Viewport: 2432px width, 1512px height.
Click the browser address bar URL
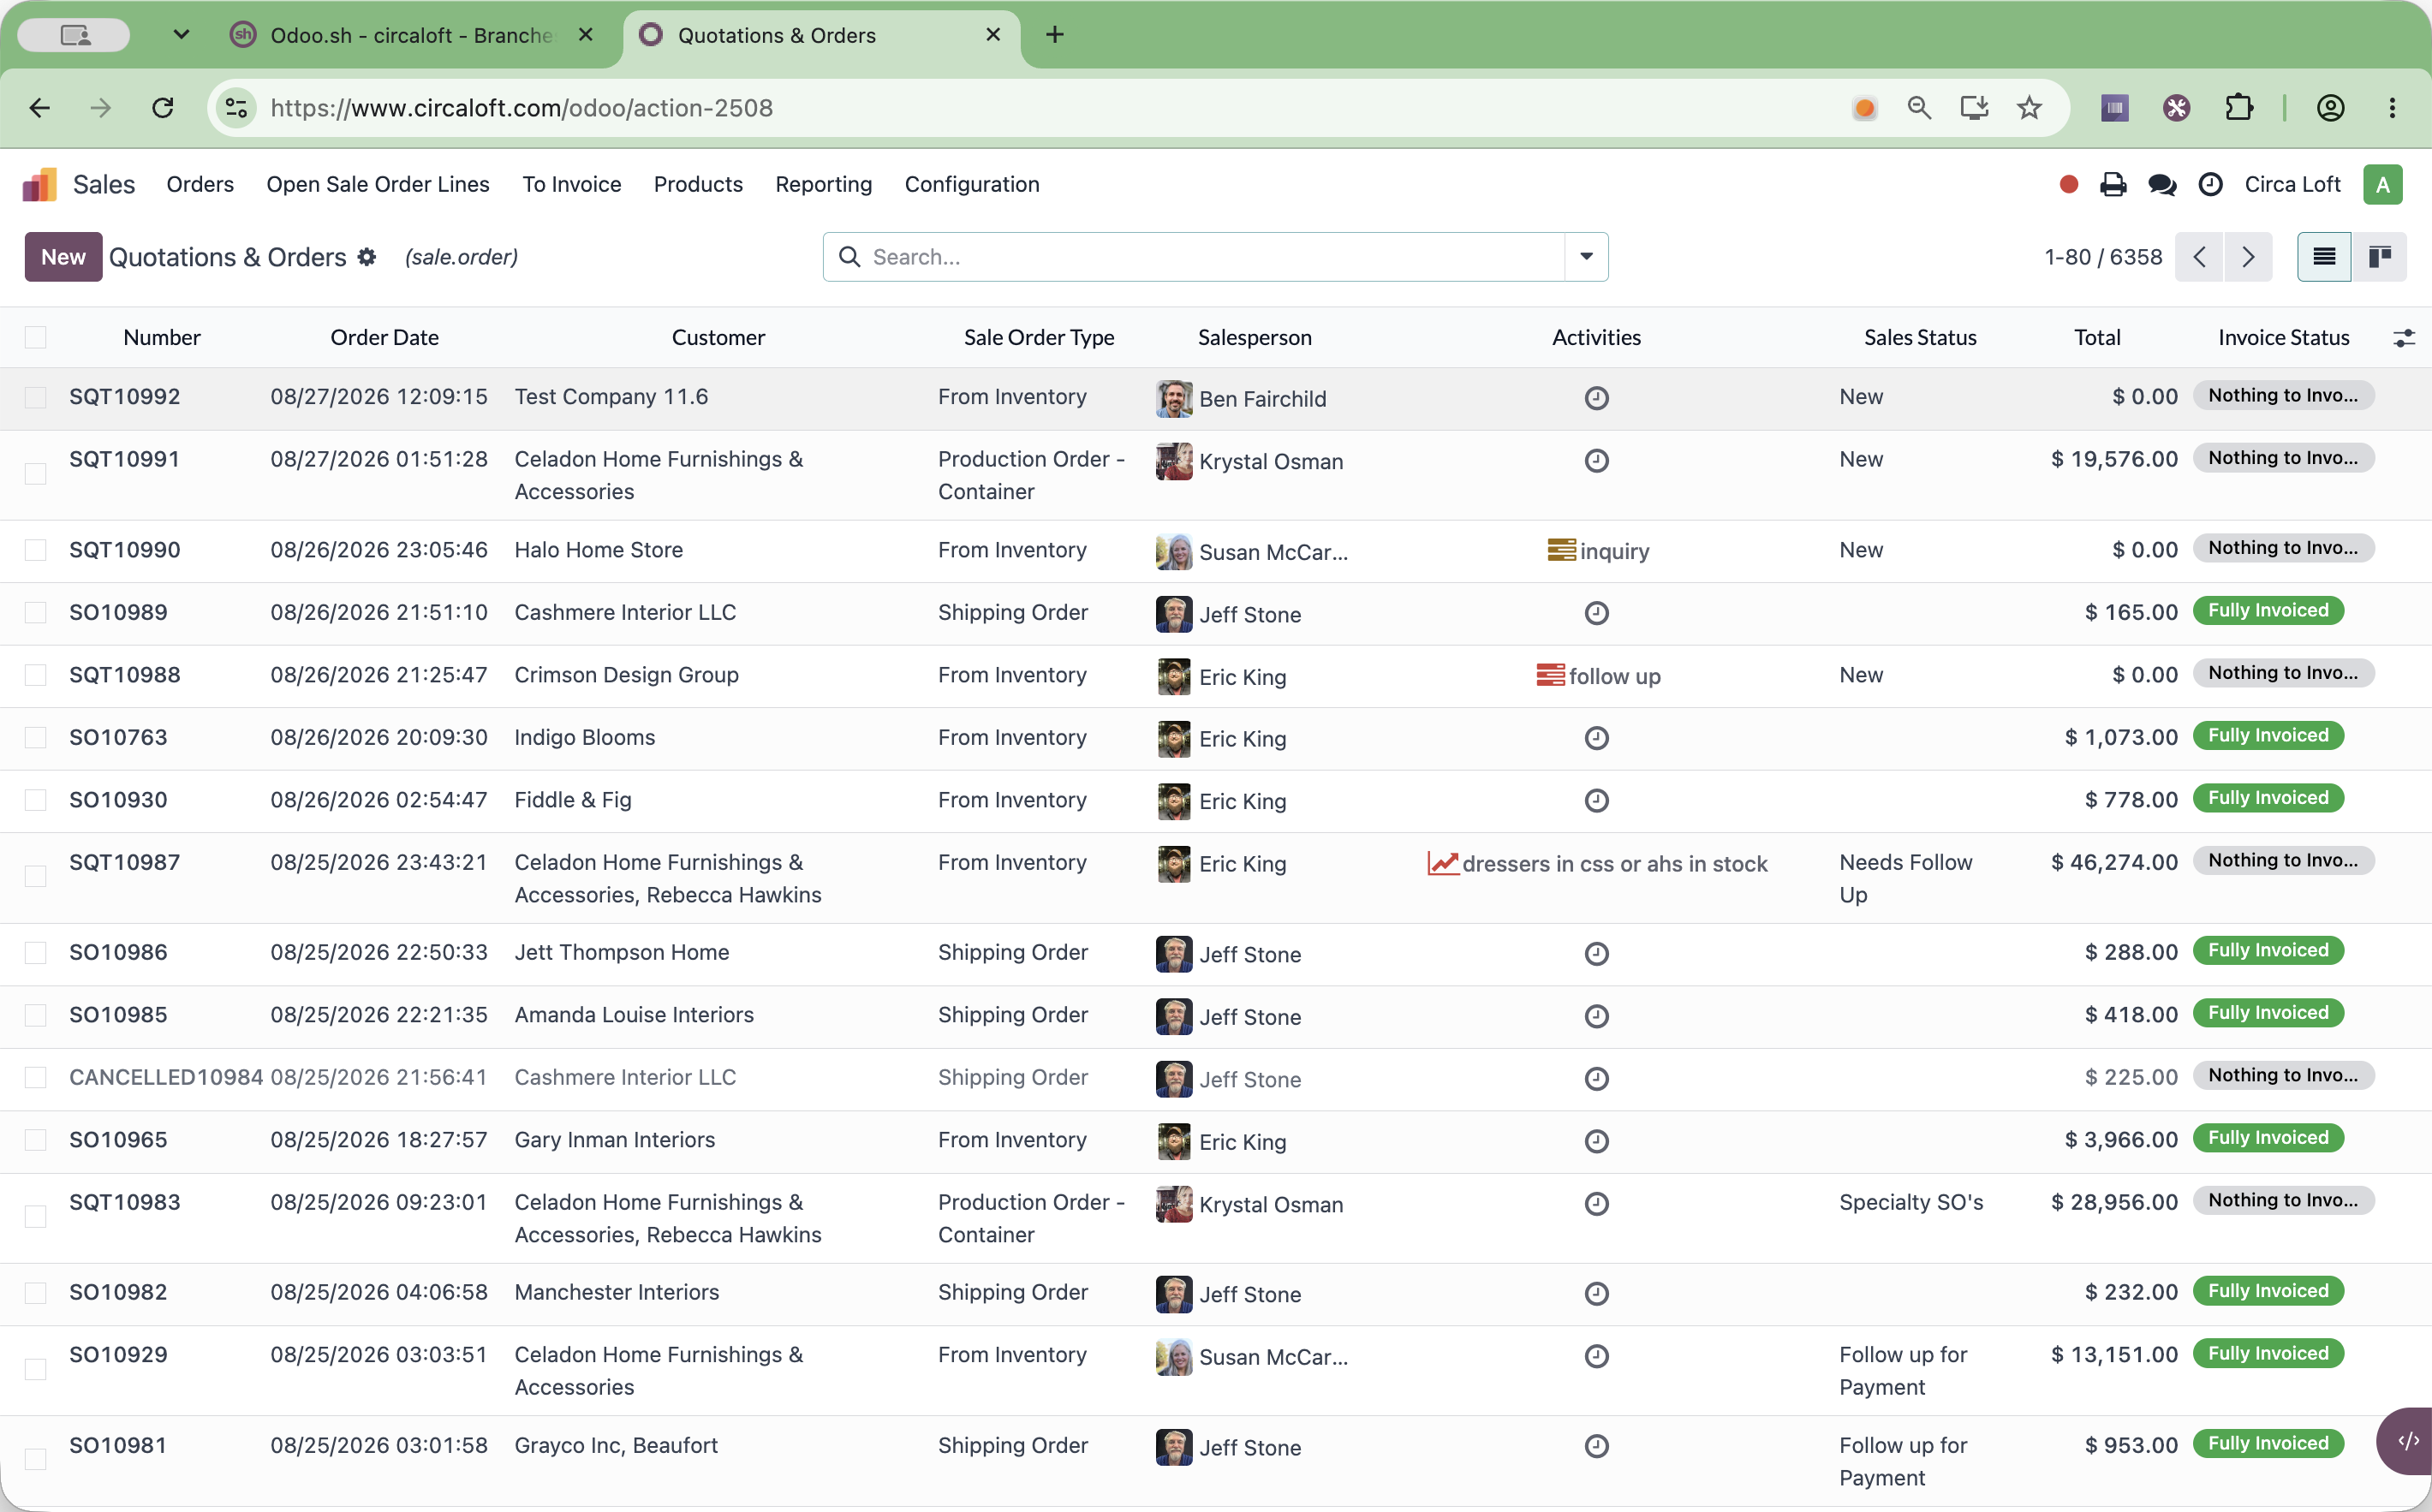[521, 108]
